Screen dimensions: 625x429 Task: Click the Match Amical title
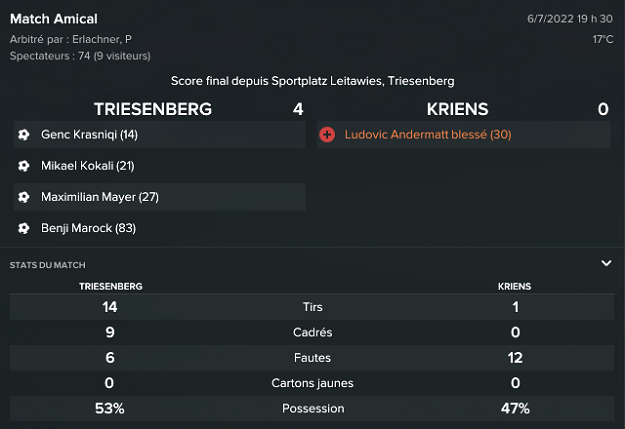pyautogui.click(x=54, y=19)
